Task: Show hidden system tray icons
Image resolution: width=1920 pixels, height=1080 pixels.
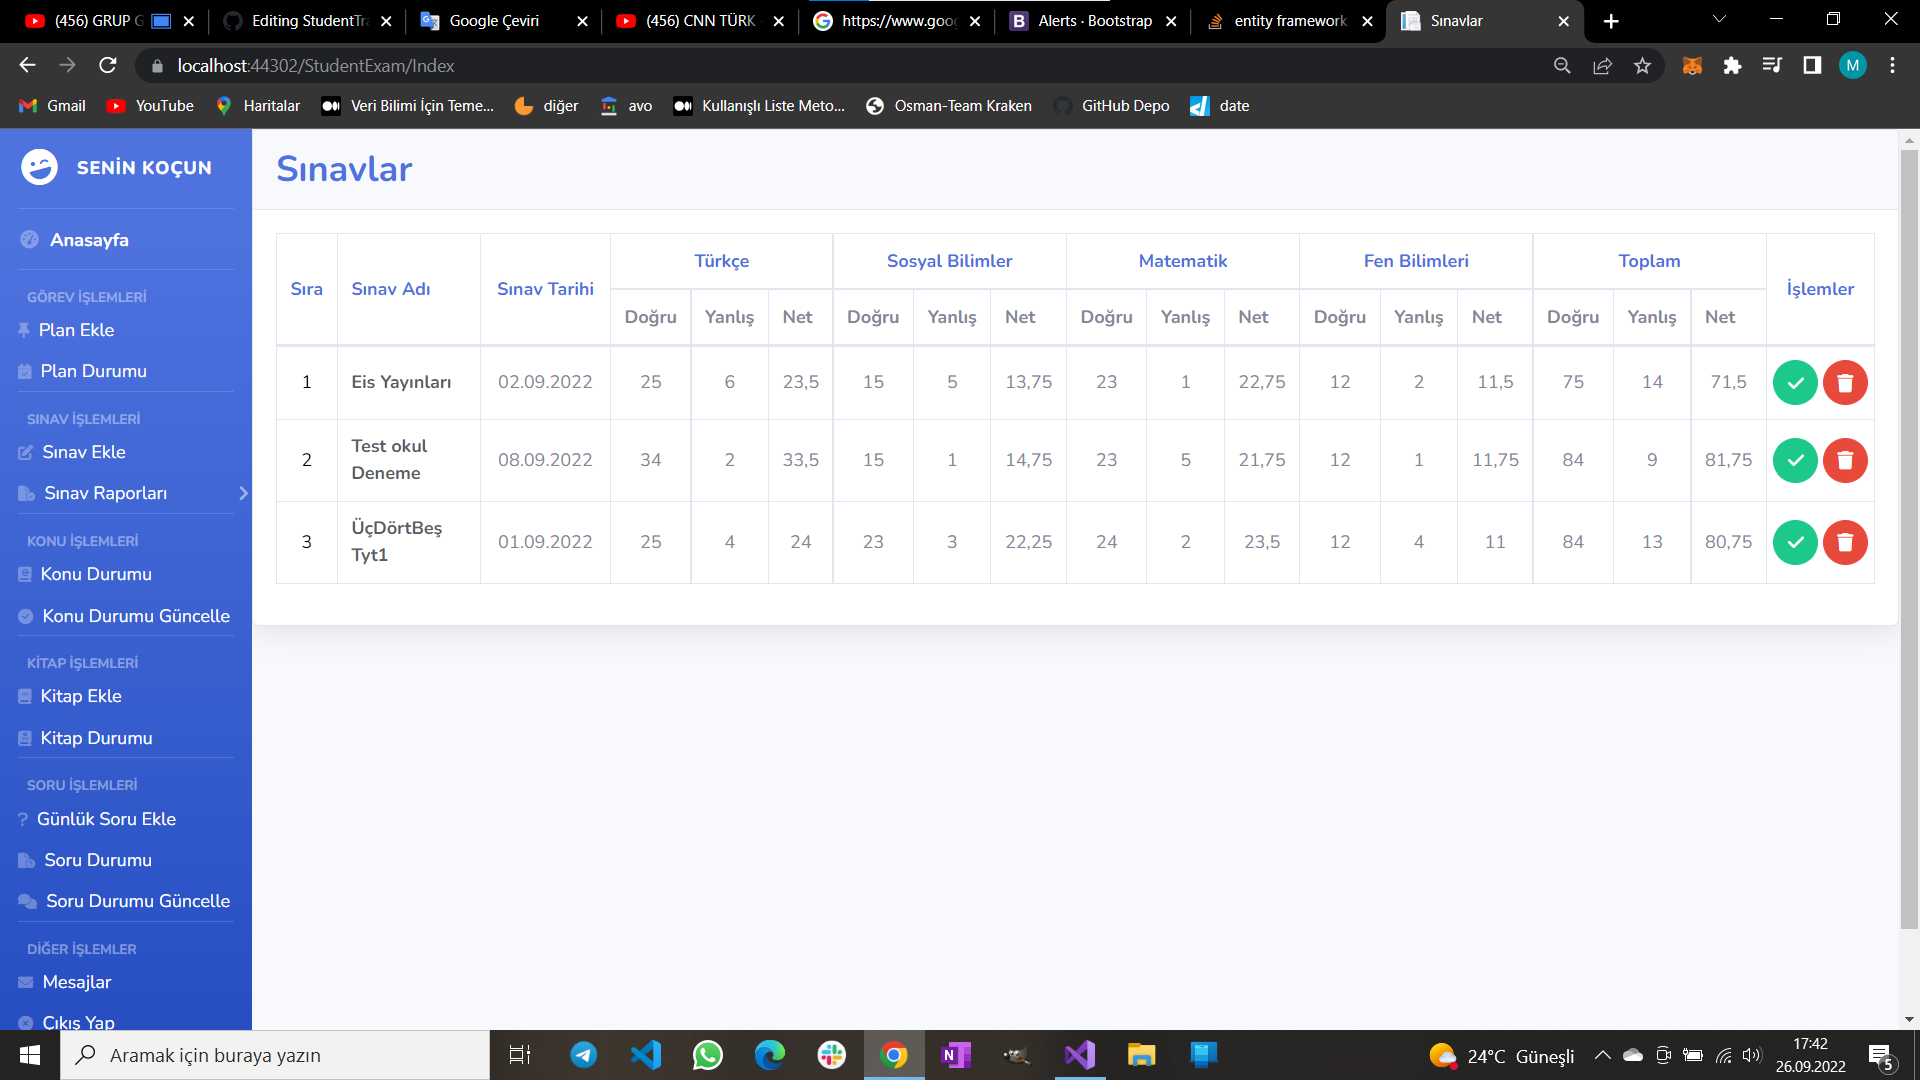Action: 1602,1055
